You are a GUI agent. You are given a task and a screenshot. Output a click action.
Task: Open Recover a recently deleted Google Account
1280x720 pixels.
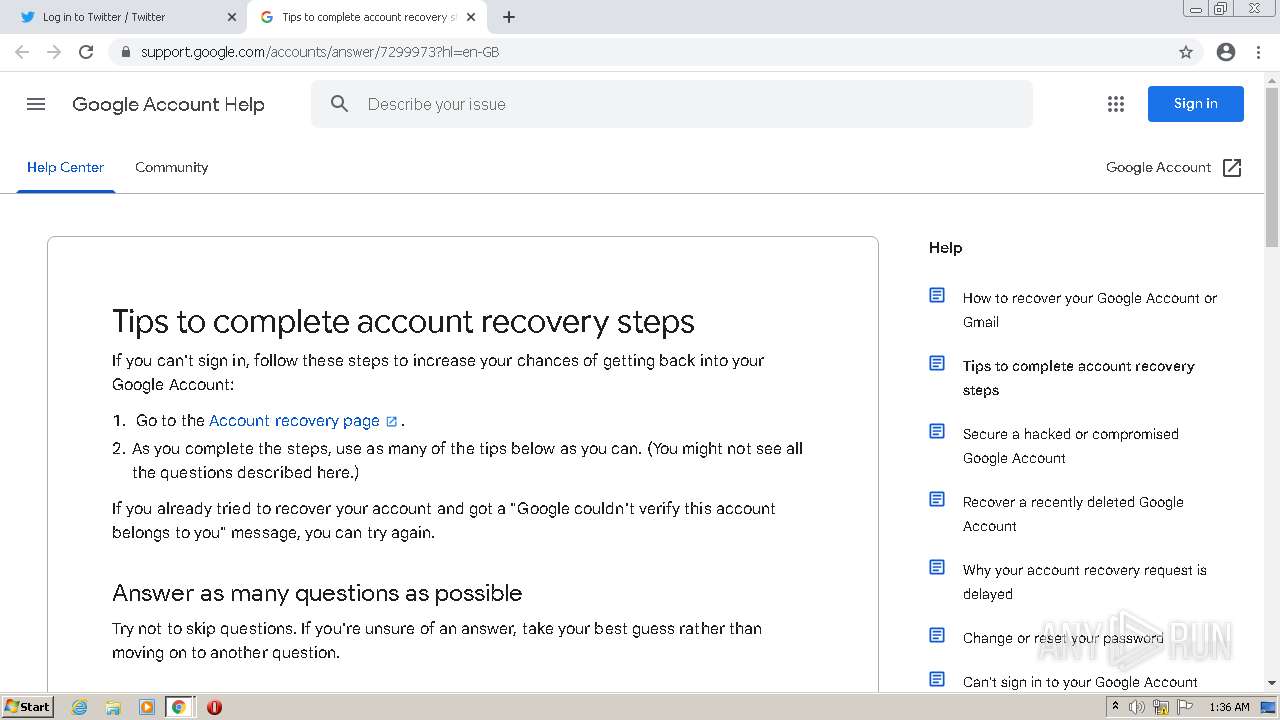1073,514
